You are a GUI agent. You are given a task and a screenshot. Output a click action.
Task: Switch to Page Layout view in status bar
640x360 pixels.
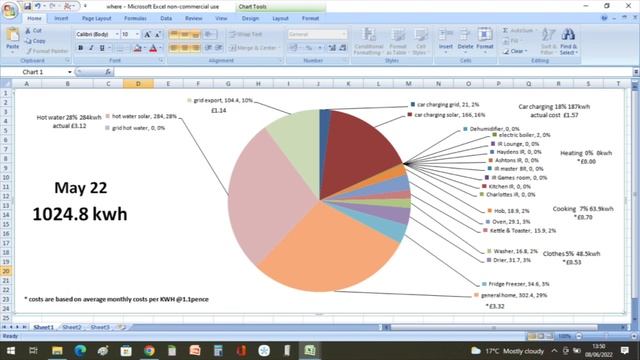(540, 336)
